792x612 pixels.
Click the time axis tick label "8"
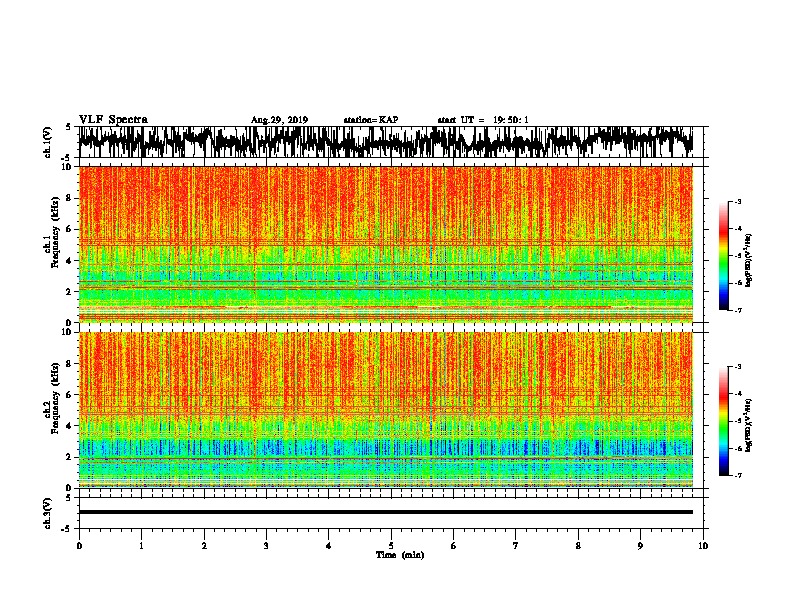(x=578, y=546)
